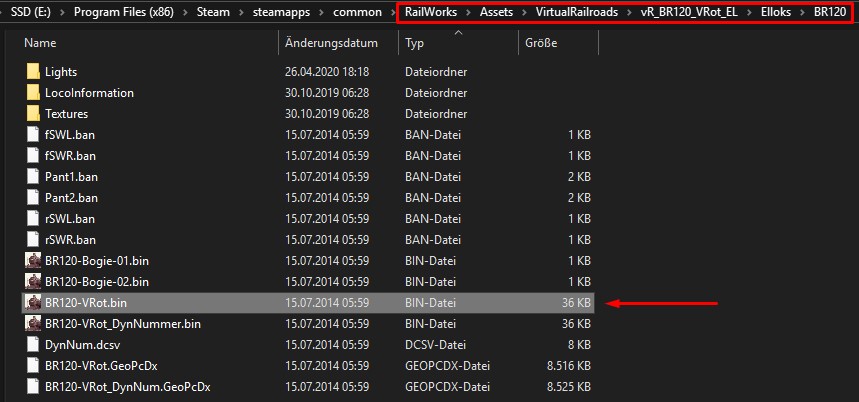The image size is (859, 402).
Task: Click date 26.04.2020 18:18 of Lights
Action: tap(327, 72)
